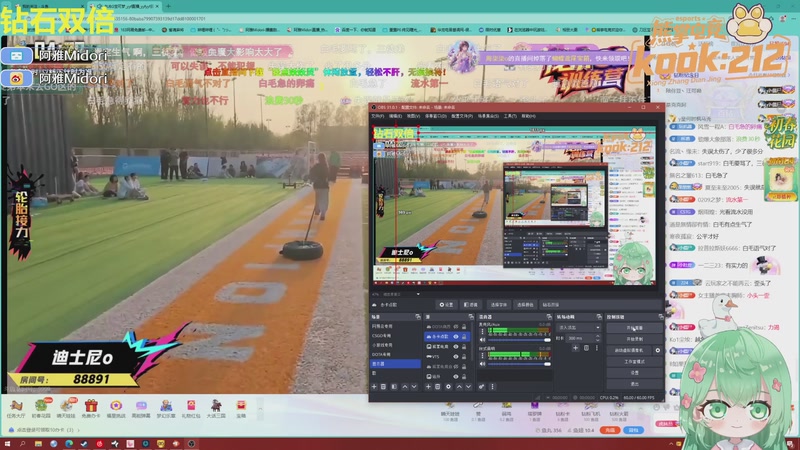Screen dimensions: 800x450
Task: Click the OBS Studio taskbar icon
Action: [191, 444]
